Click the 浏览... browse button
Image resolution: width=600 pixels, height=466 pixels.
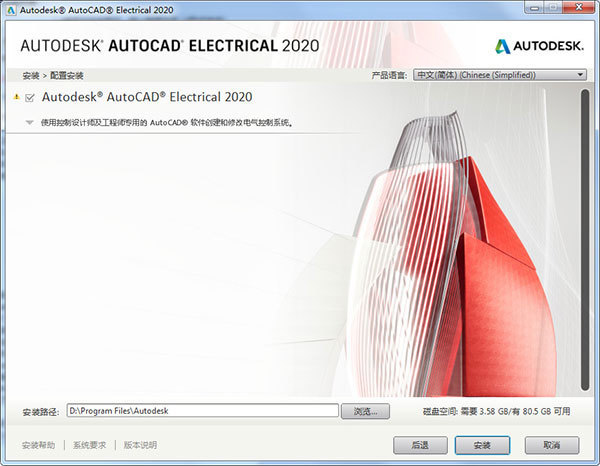pyautogui.click(x=365, y=411)
